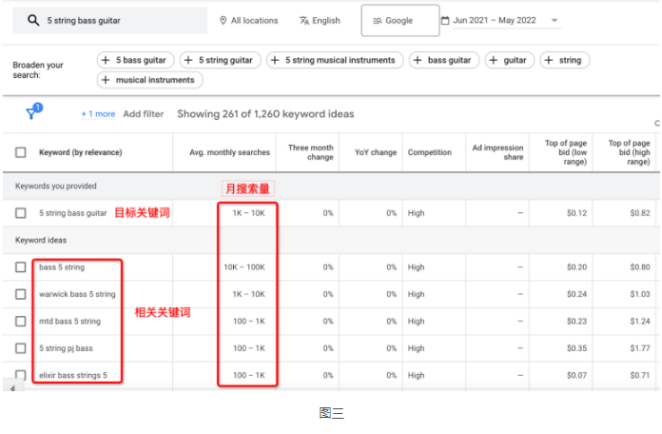The height and width of the screenshot is (434, 662).
Task: Click the Jun 2021 – May 2022 date range
Action: [x=494, y=20]
